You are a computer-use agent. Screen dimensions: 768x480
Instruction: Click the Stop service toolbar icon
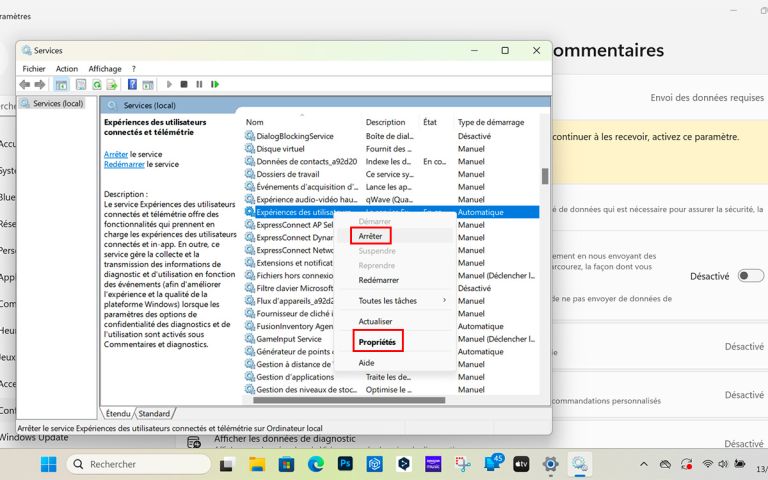coord(184,85)
